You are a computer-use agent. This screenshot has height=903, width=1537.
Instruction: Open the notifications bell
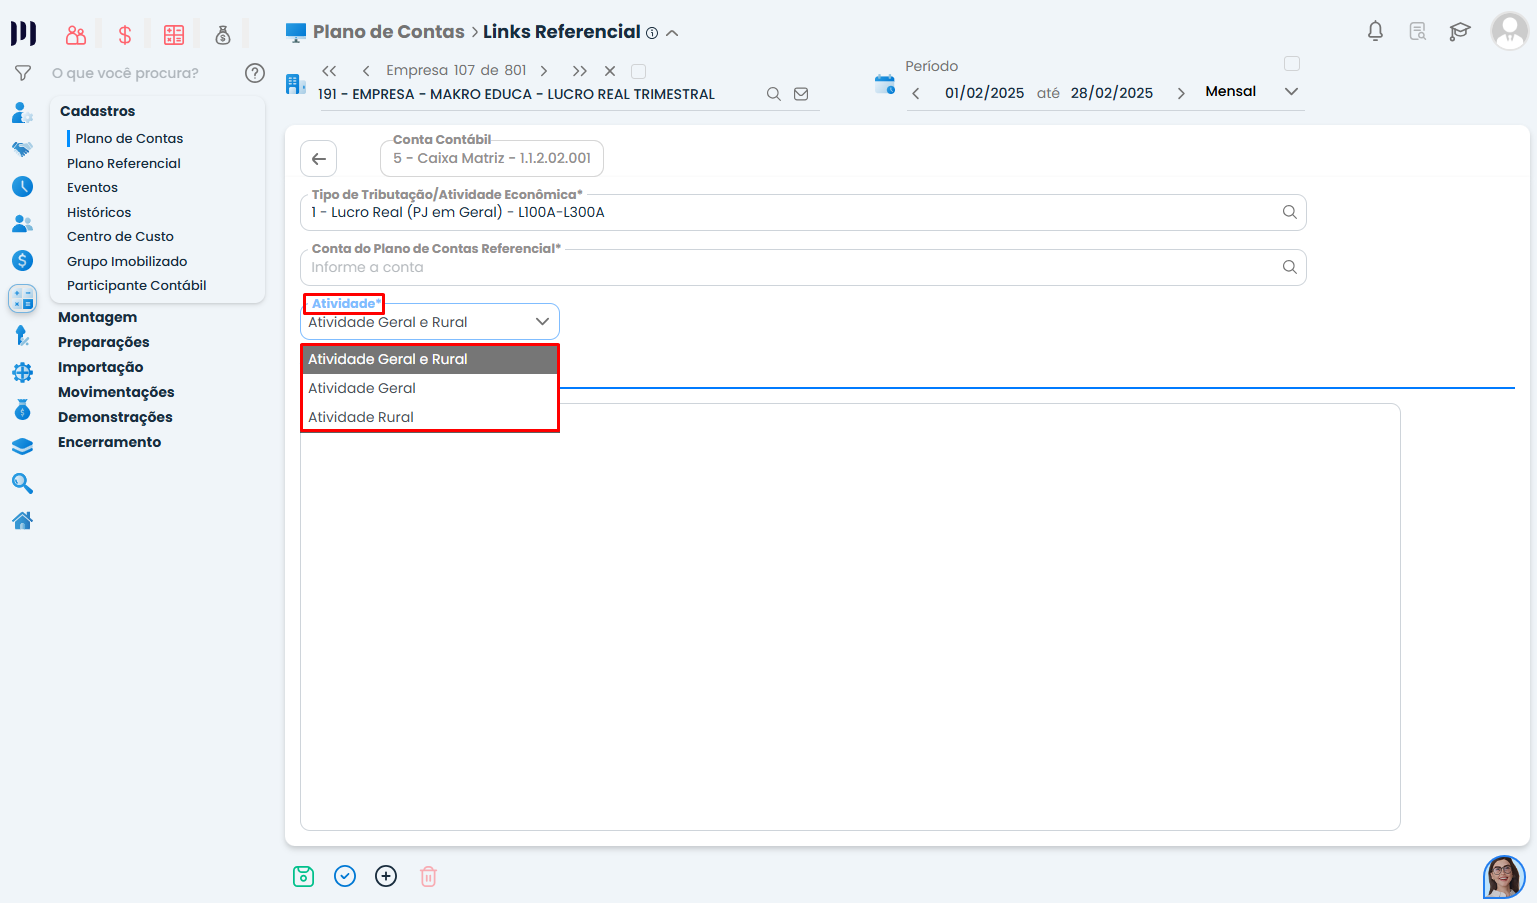1376,32
